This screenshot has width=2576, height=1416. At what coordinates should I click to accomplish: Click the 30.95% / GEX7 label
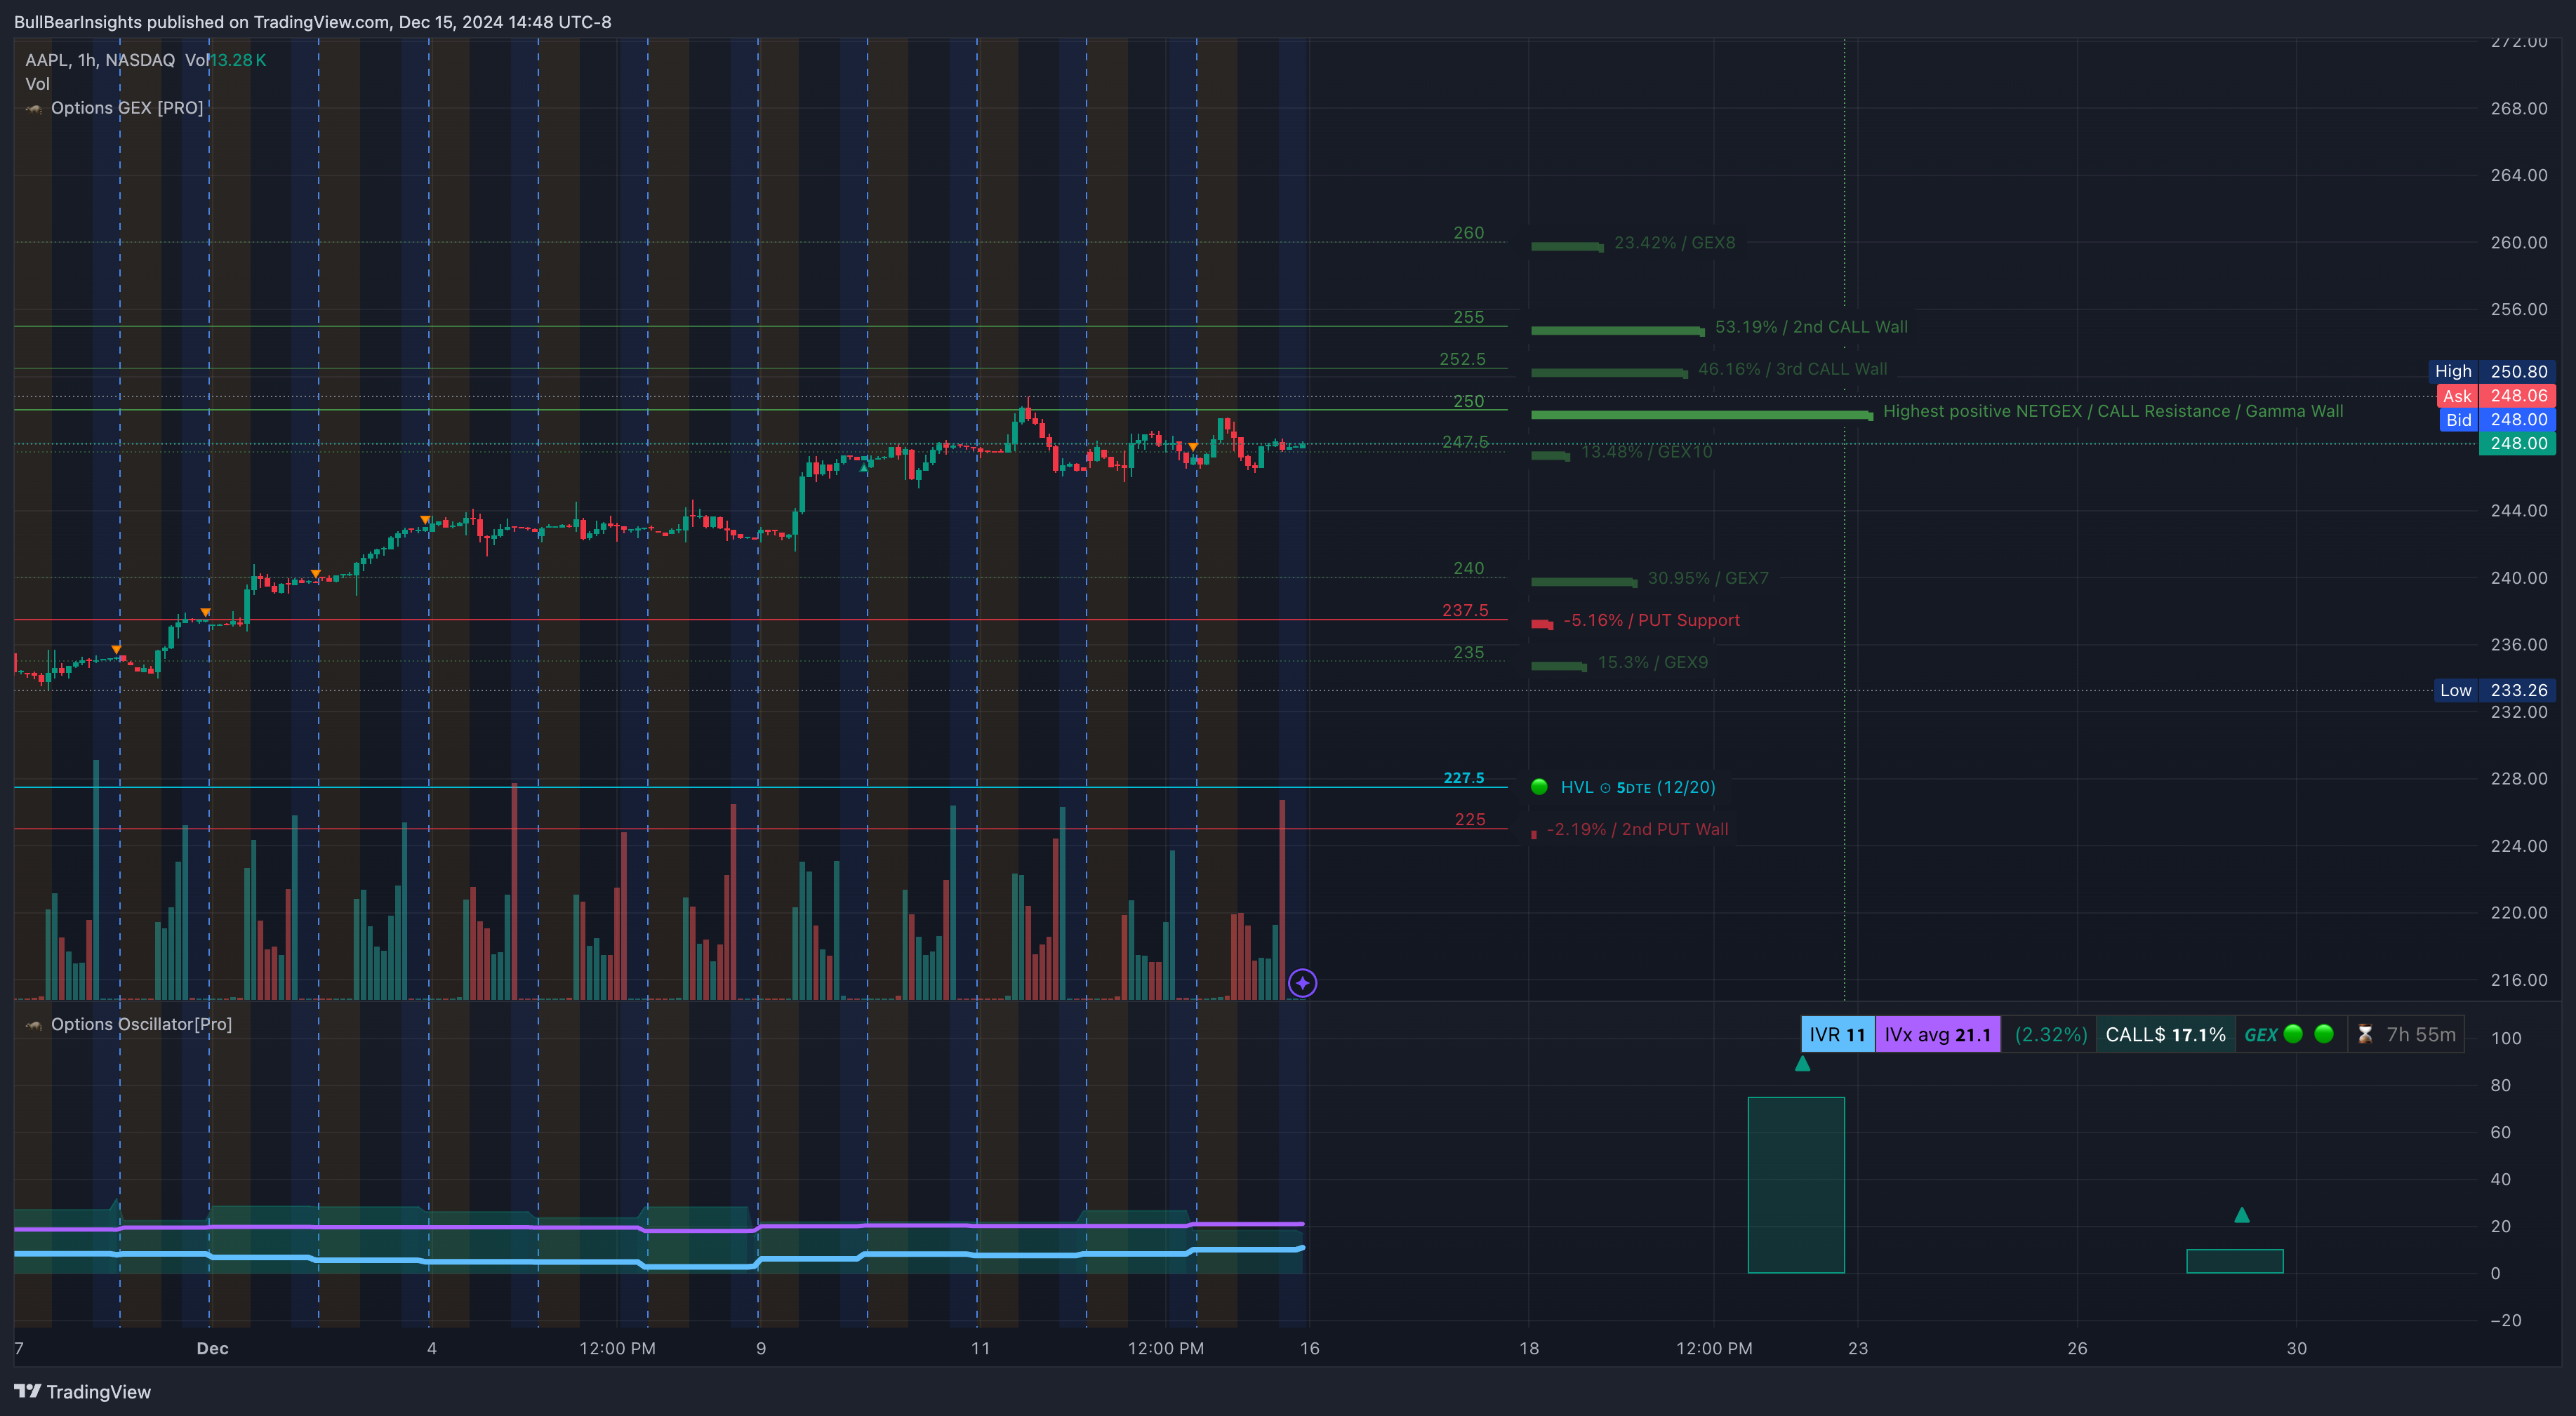(x=1708, y=578)
